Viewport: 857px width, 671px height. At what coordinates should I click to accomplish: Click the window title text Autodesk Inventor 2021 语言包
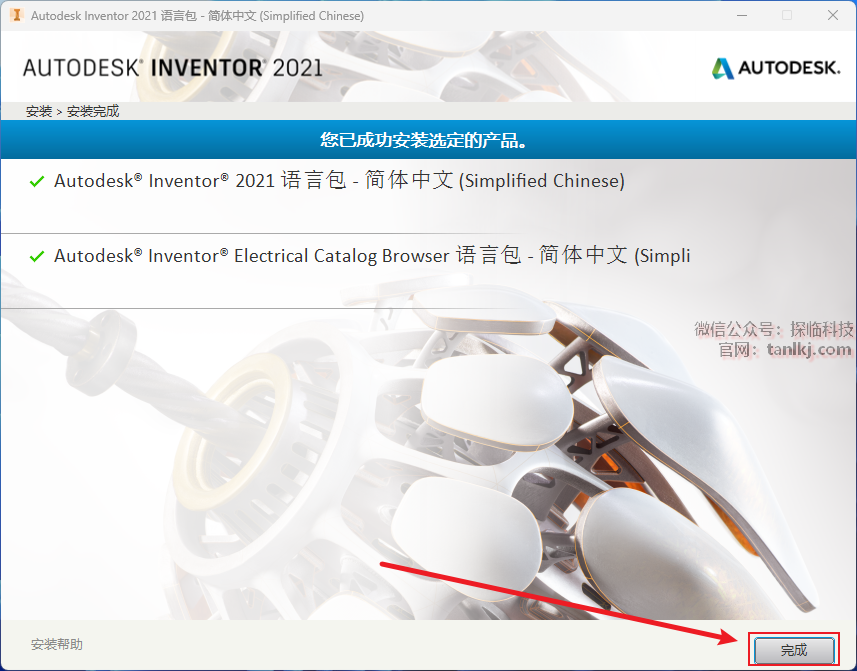coord(197,16)
